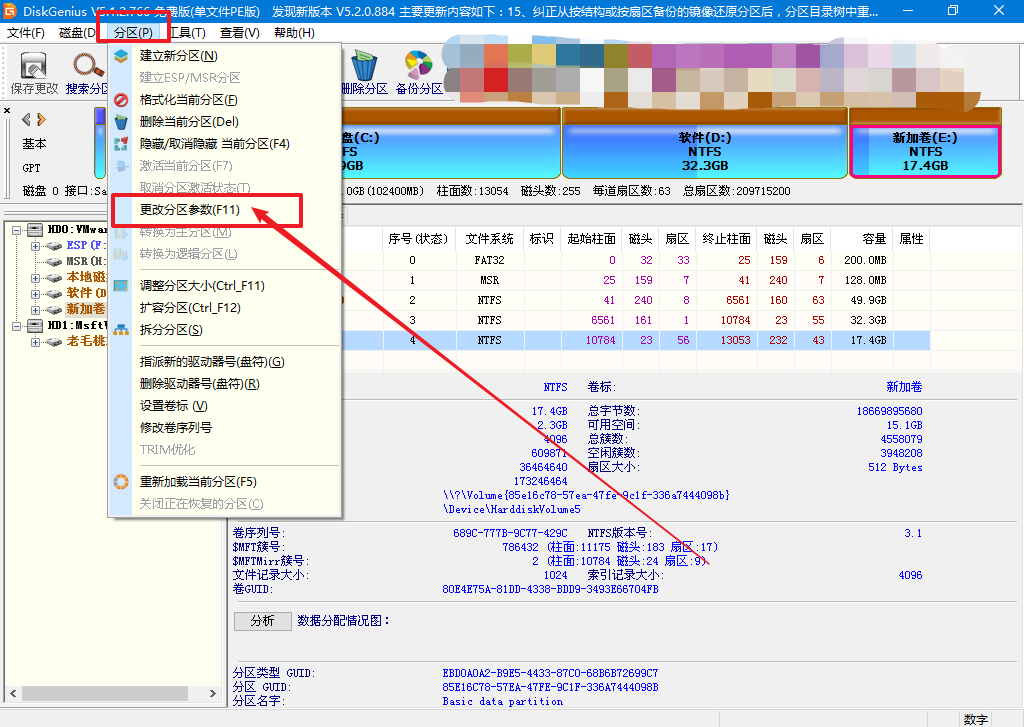Click the 卷序列号 value 689C-777B-9C77-429C
The height and width of the screenshot is (727, 1024).
coord(510,533)
